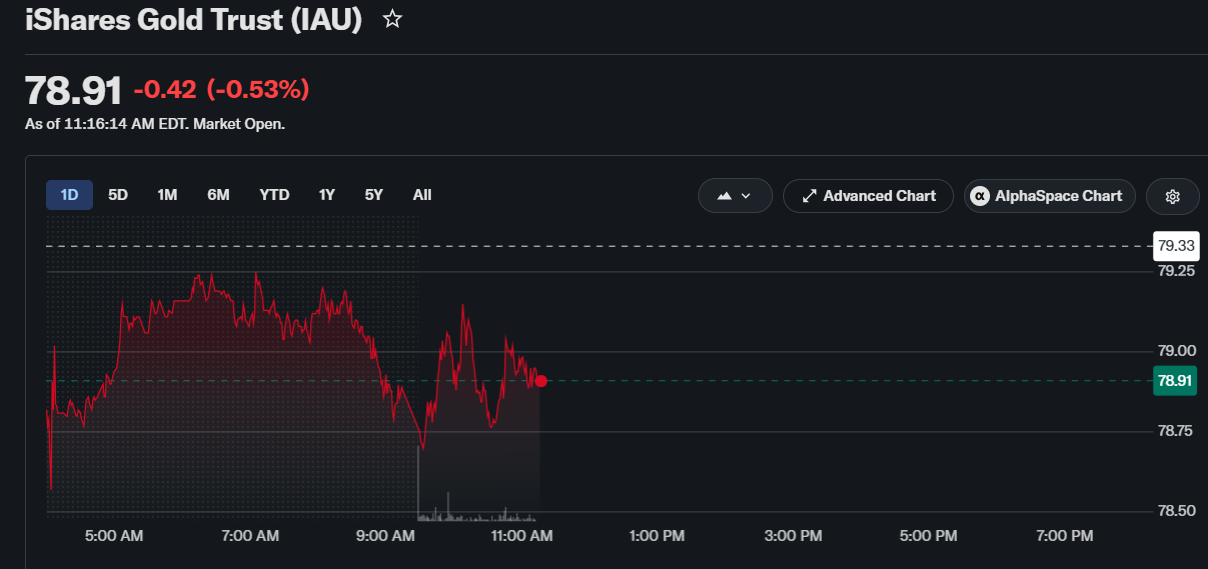This screenshot has width=1208, height=569.
Task: Open chart settings gear icon
Action: (x=1173, y=196)
